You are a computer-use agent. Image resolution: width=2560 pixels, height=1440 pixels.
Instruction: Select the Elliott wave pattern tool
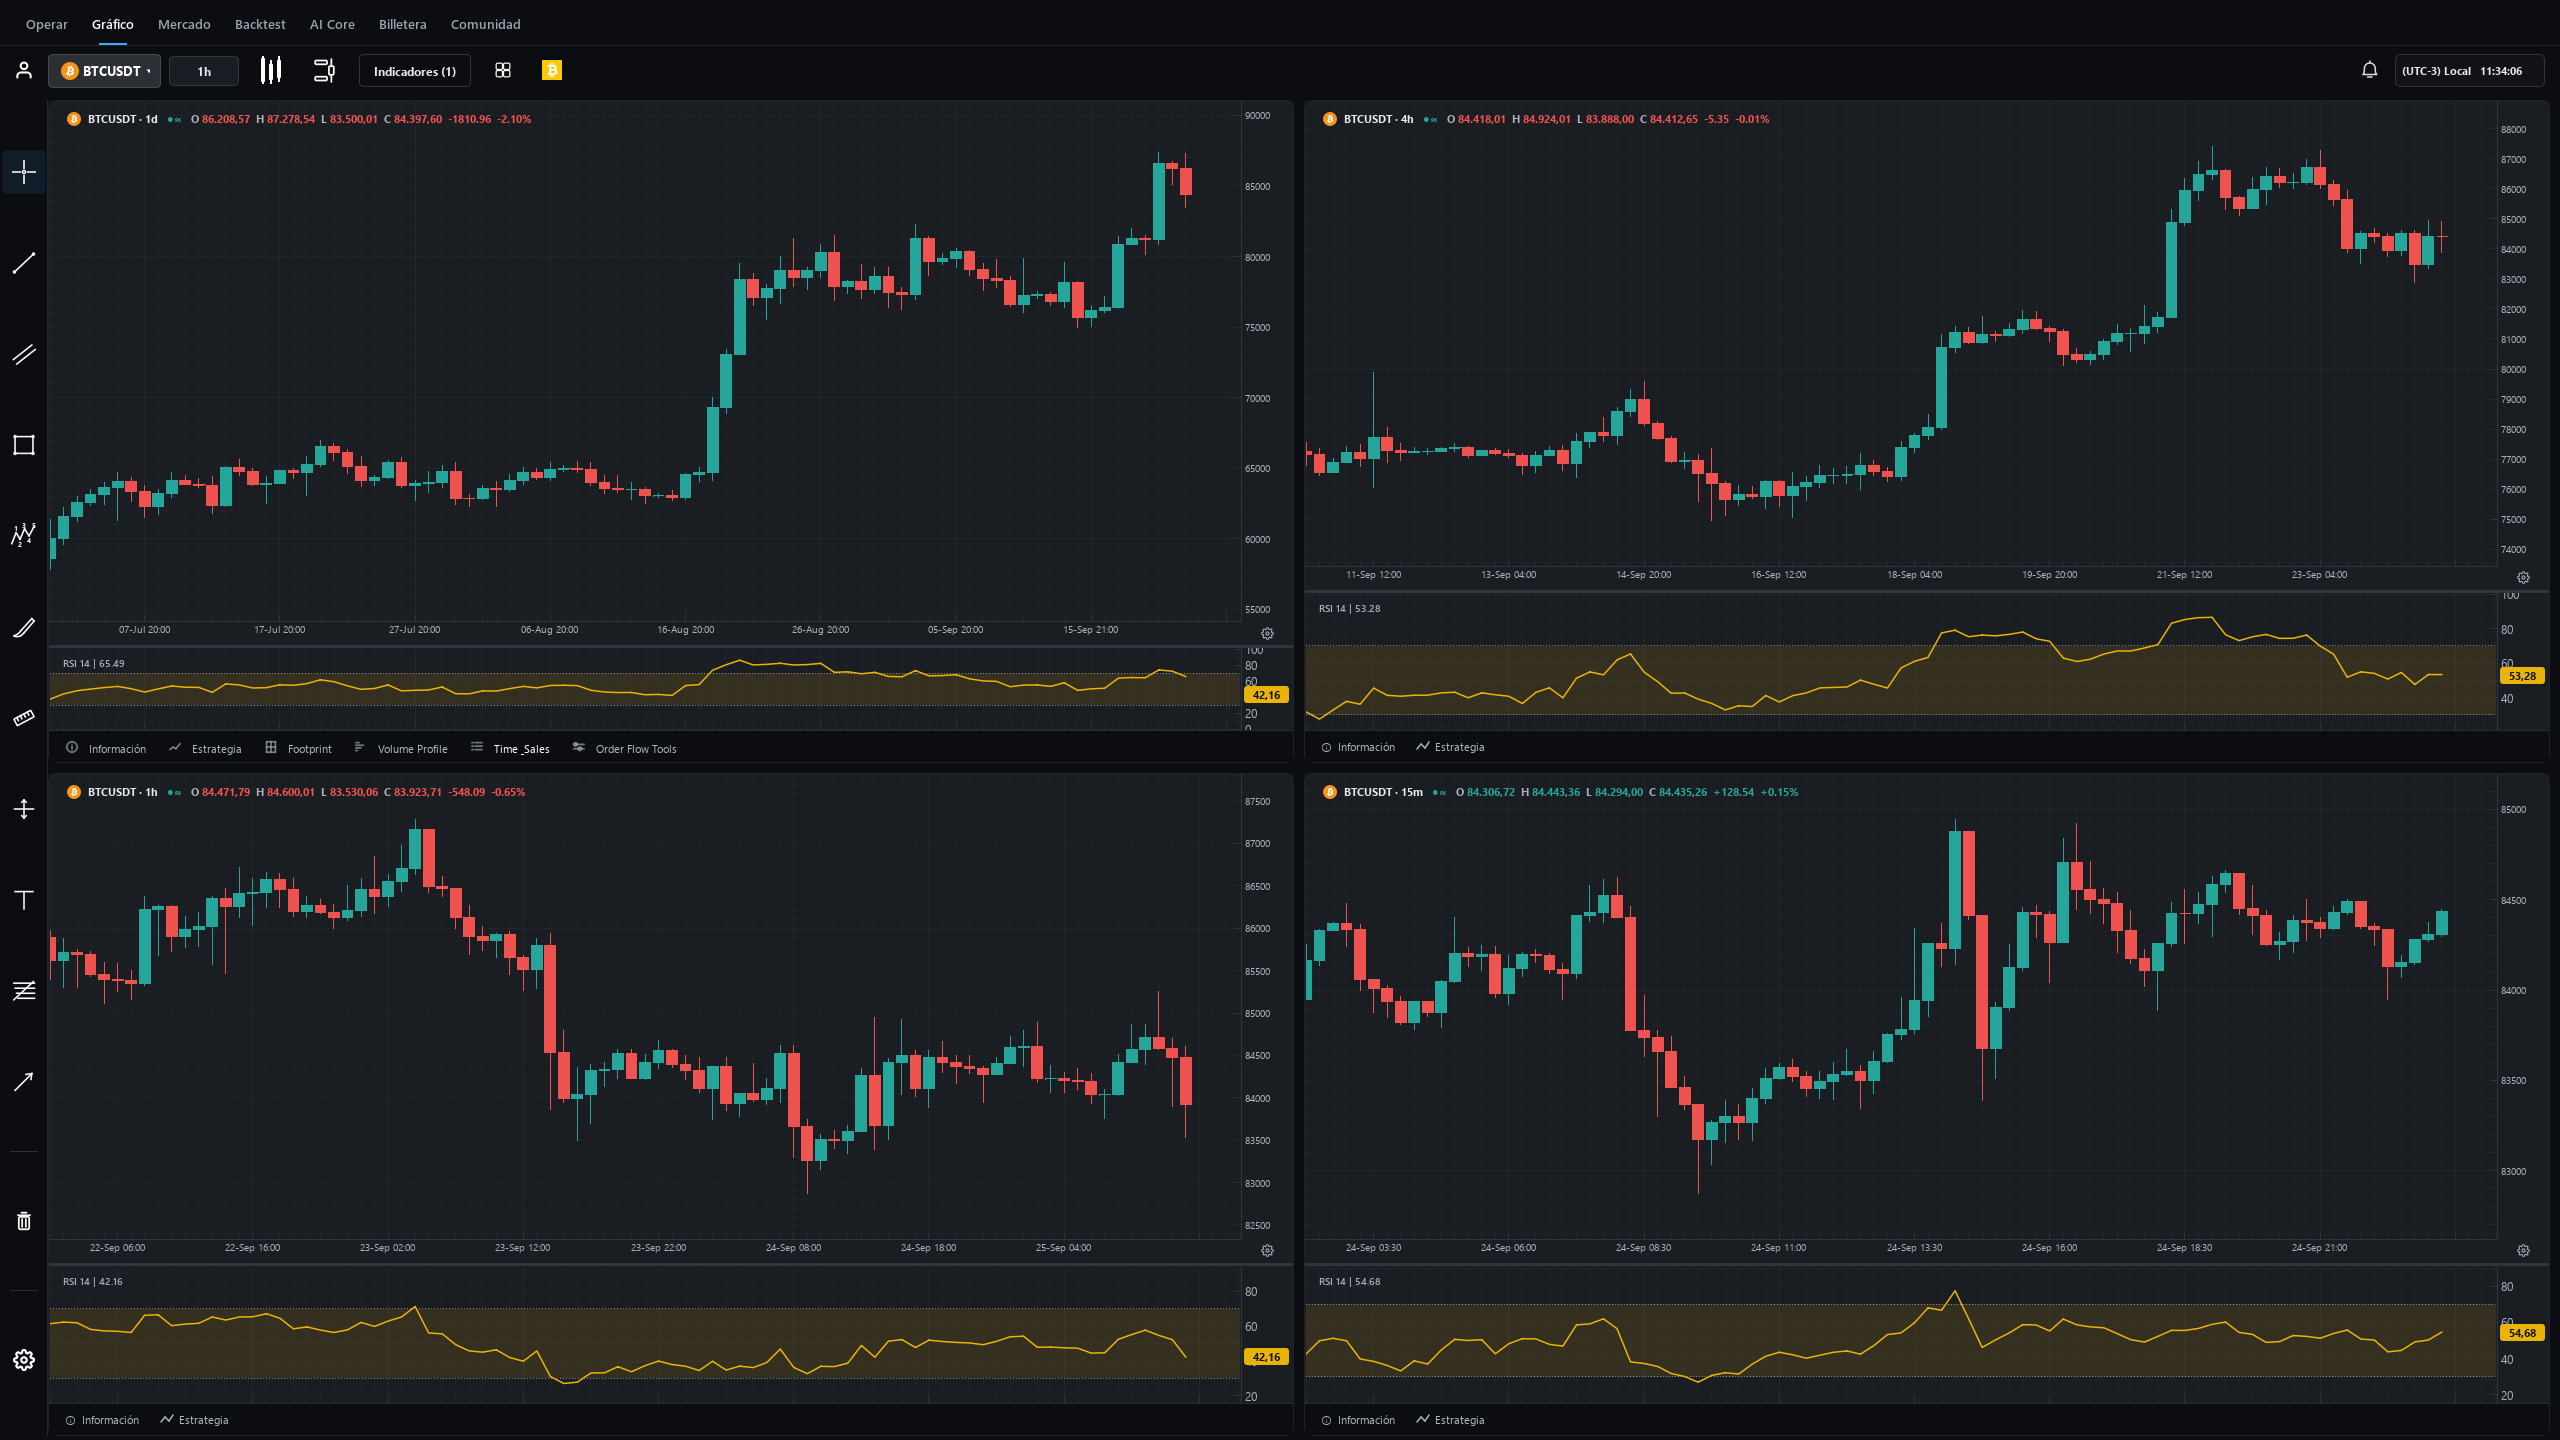pyautogui.click(x=24, y=535)
